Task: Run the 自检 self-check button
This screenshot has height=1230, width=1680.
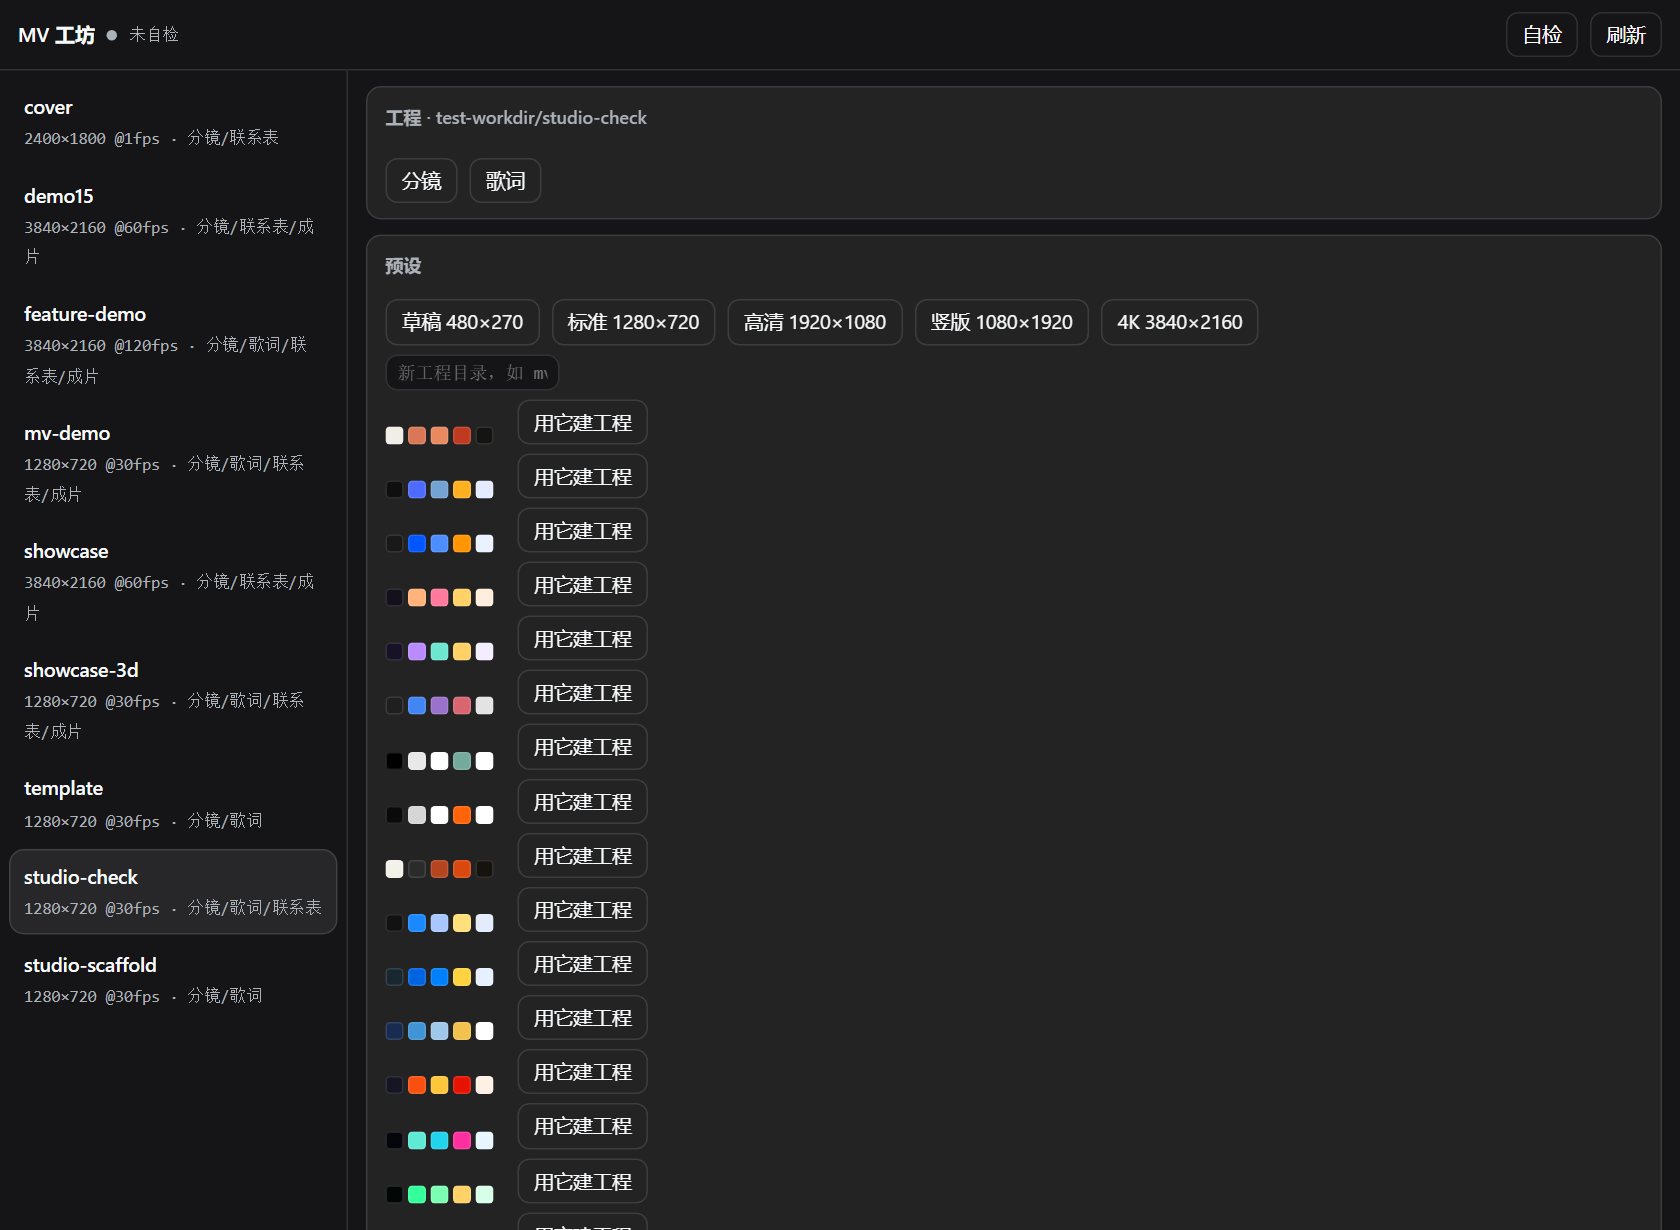Action: point(1541,35)
